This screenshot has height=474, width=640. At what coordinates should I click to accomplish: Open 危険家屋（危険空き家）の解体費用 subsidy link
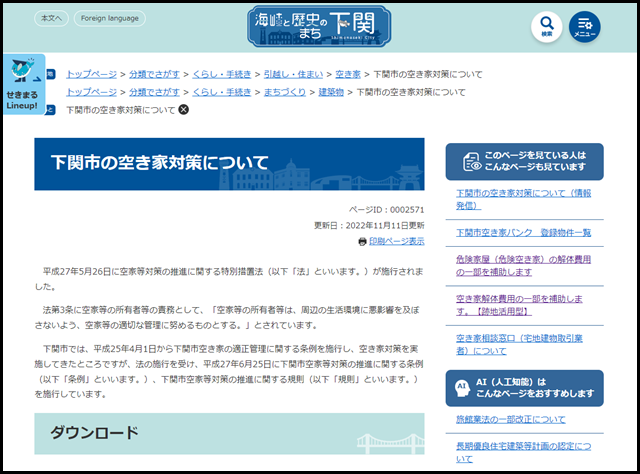pos(523,266)
